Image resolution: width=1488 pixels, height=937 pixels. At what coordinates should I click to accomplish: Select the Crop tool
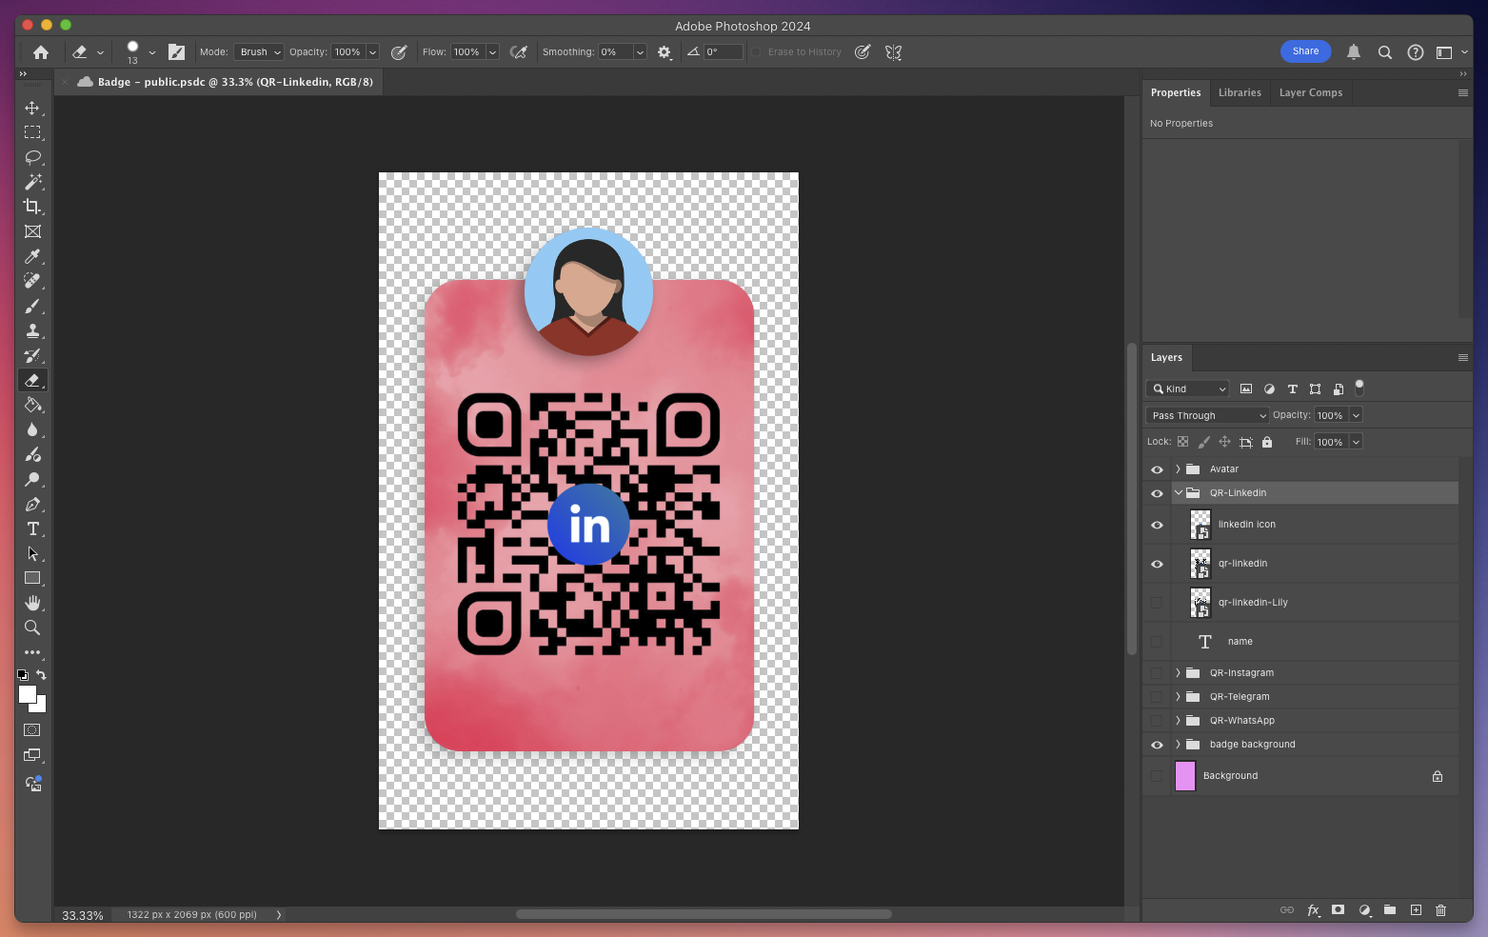[32, 206]
